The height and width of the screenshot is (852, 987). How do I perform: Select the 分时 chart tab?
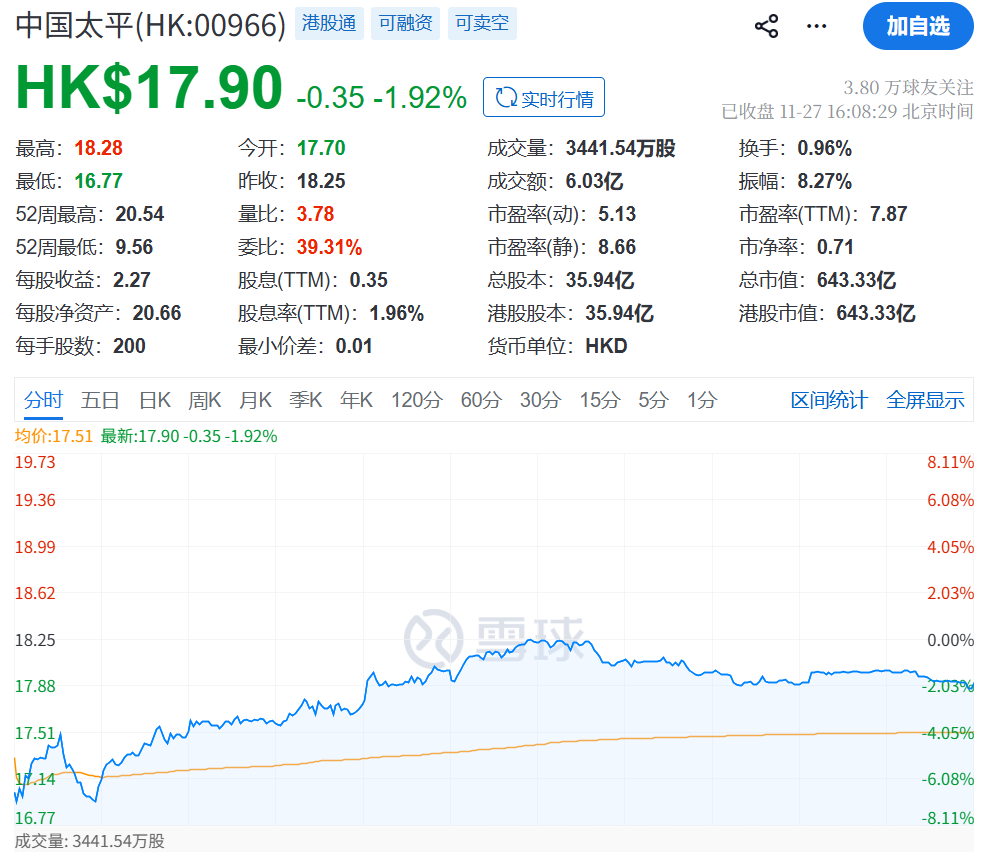[43, 400]
